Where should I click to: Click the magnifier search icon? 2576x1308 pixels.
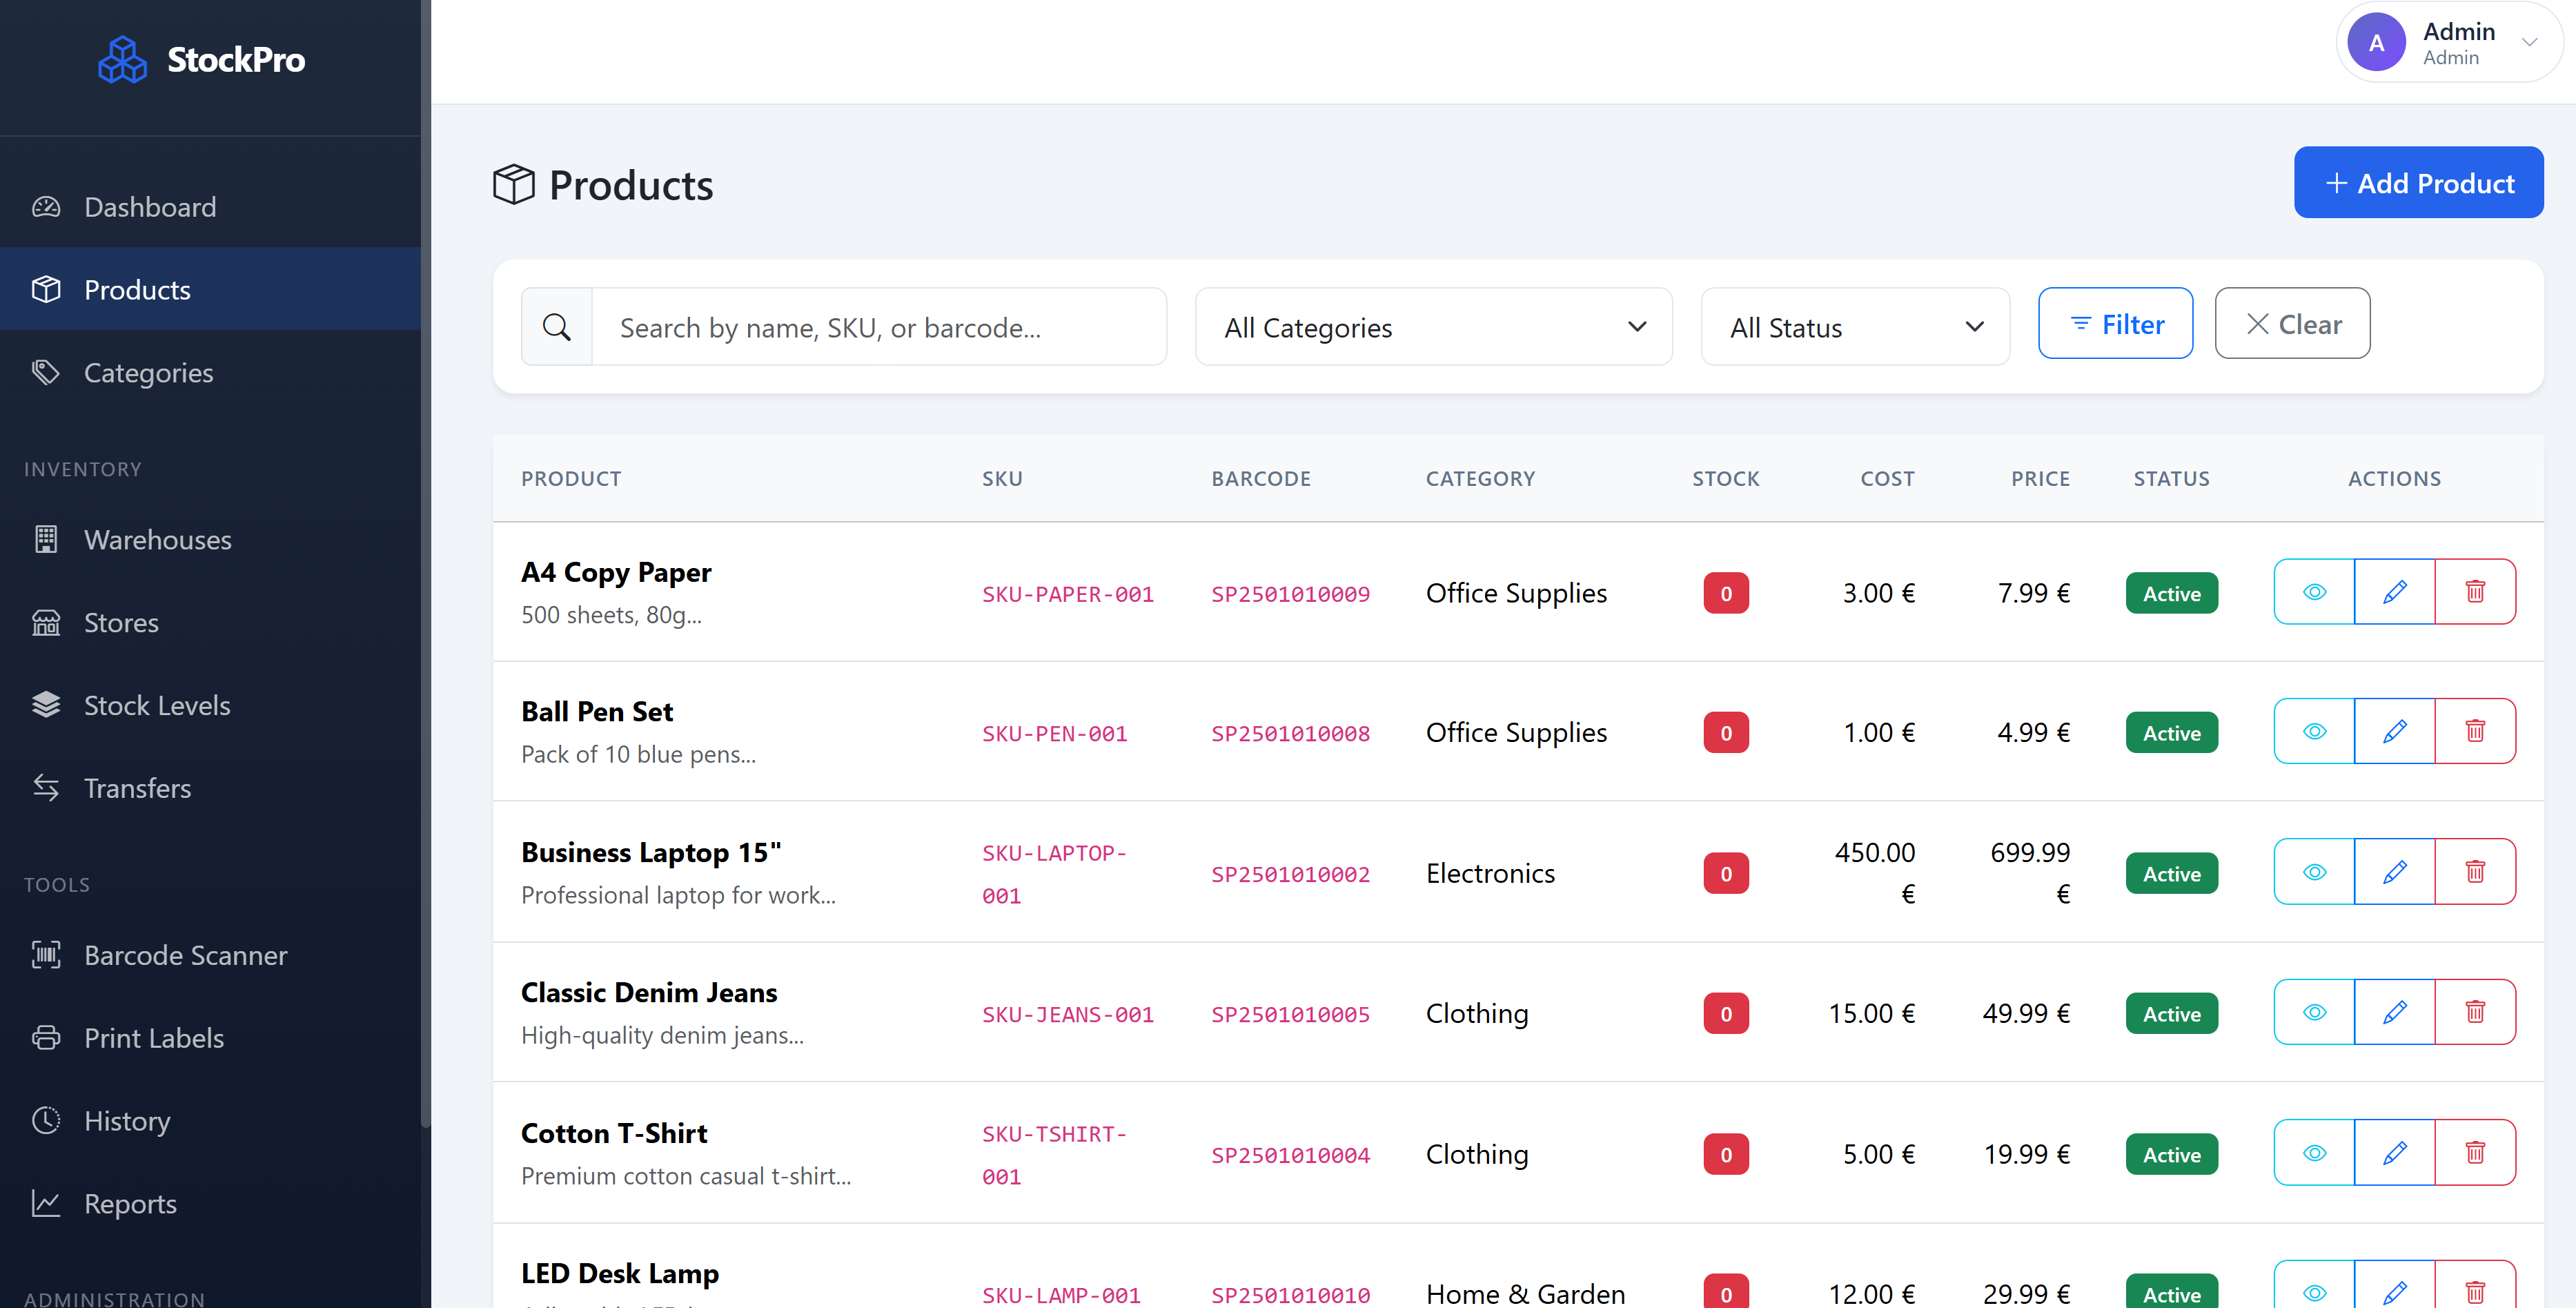pyautogui.click(x=557, y=327)
